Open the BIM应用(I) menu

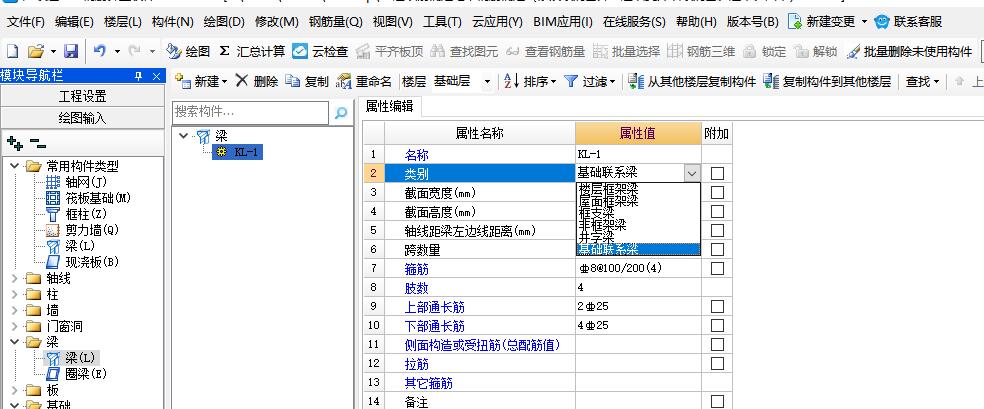[x=563, y=22]
